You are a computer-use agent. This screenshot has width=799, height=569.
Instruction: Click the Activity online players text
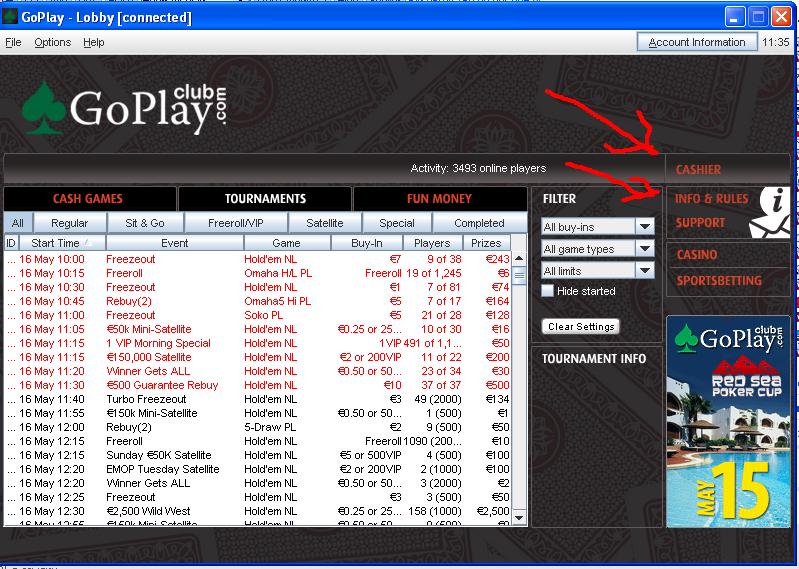coord(478,168)
